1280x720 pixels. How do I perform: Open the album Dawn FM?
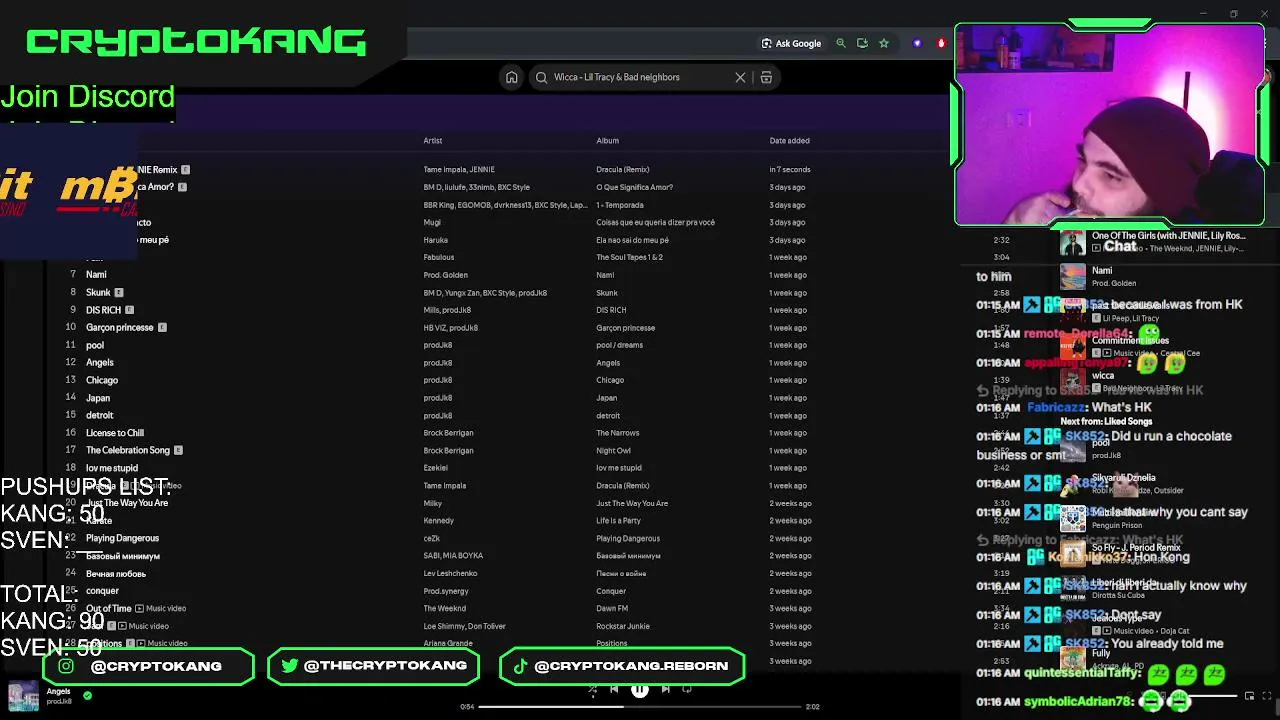pyautogui.click(x=612, y=608)
